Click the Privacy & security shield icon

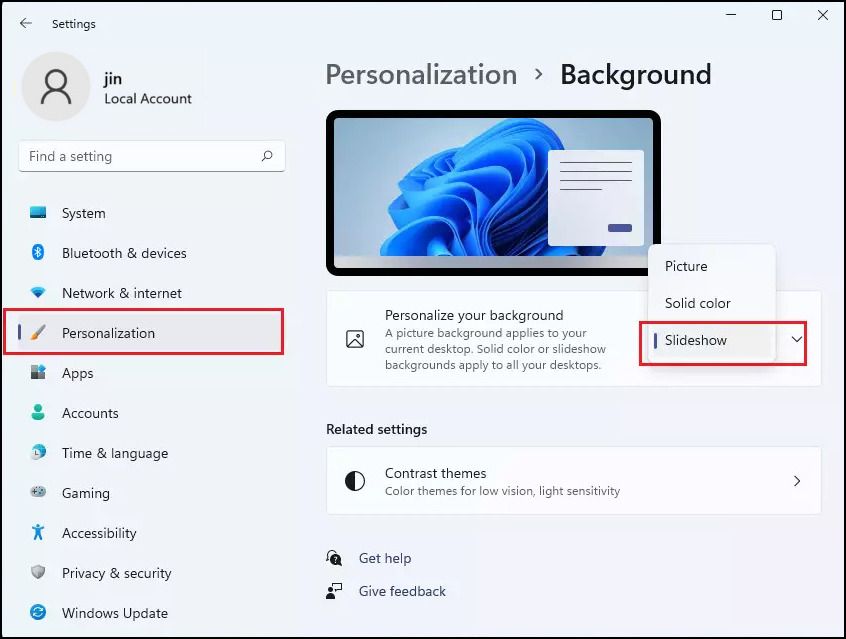[x=38, y=572]
